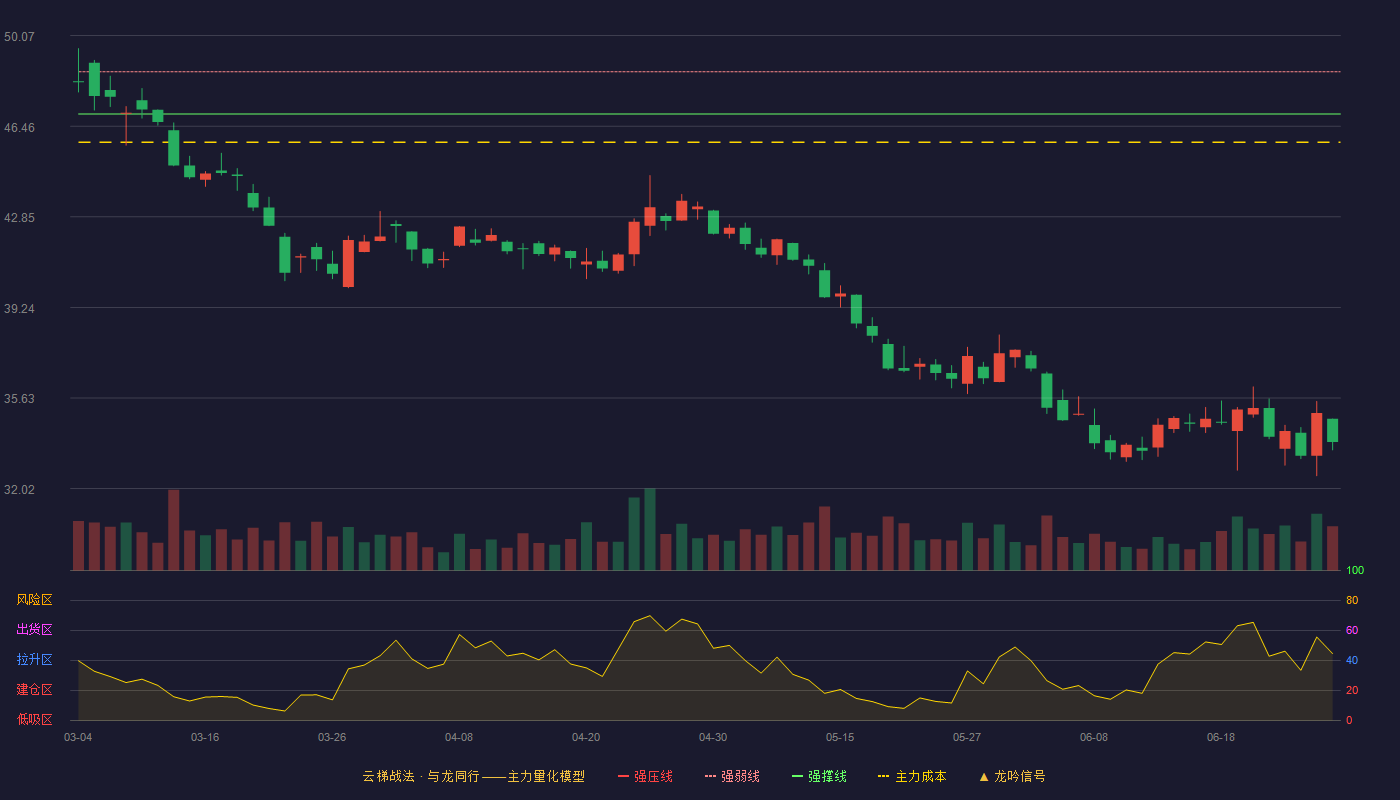Toggle the 强撑线 legend entry
The height and width of the screenshot is (800, 1400).
click(x=819, y=776)
